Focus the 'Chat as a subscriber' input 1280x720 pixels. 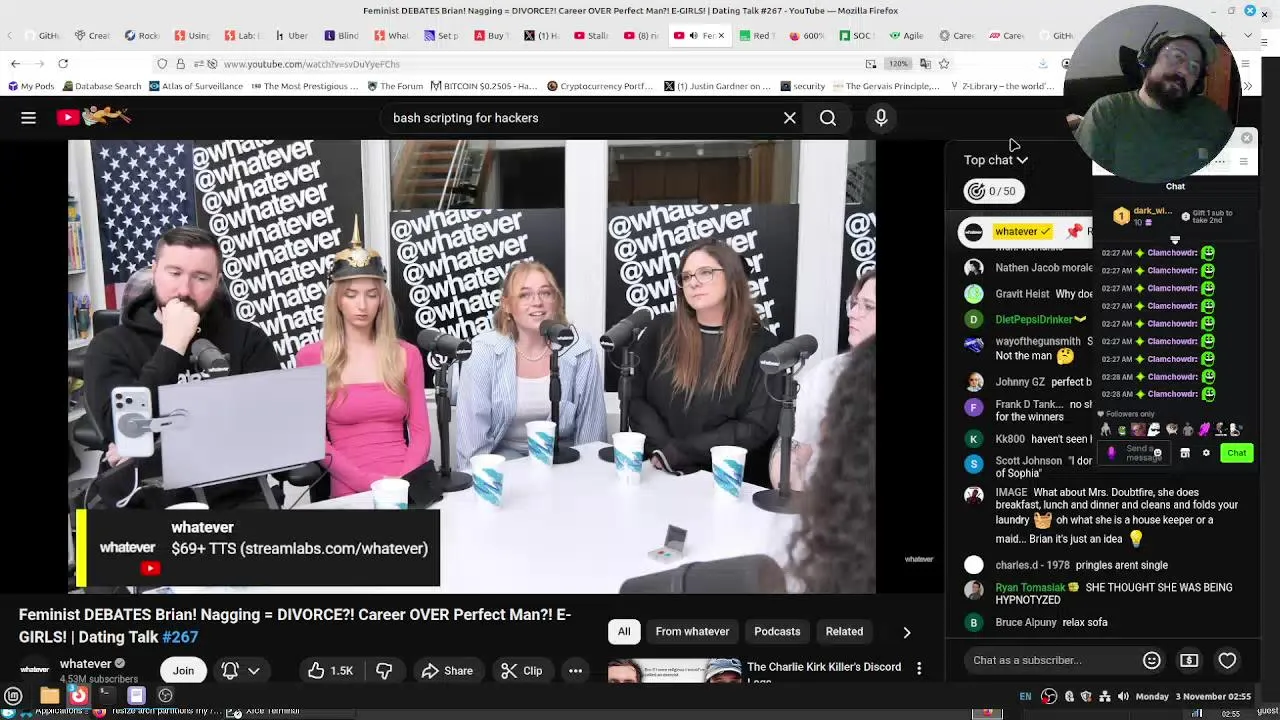1050,660
